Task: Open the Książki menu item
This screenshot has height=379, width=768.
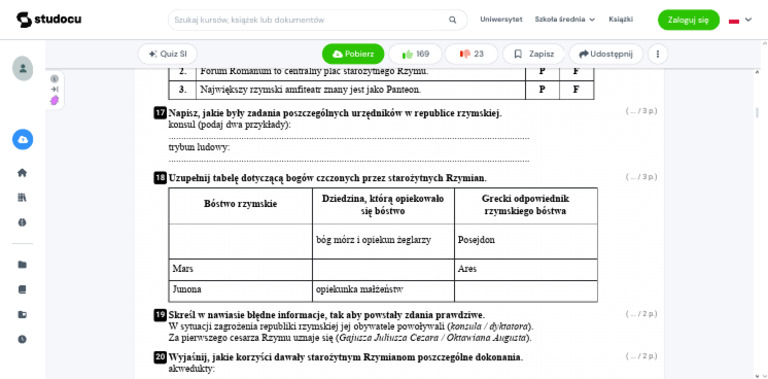Action: click(x=621, y=20)
